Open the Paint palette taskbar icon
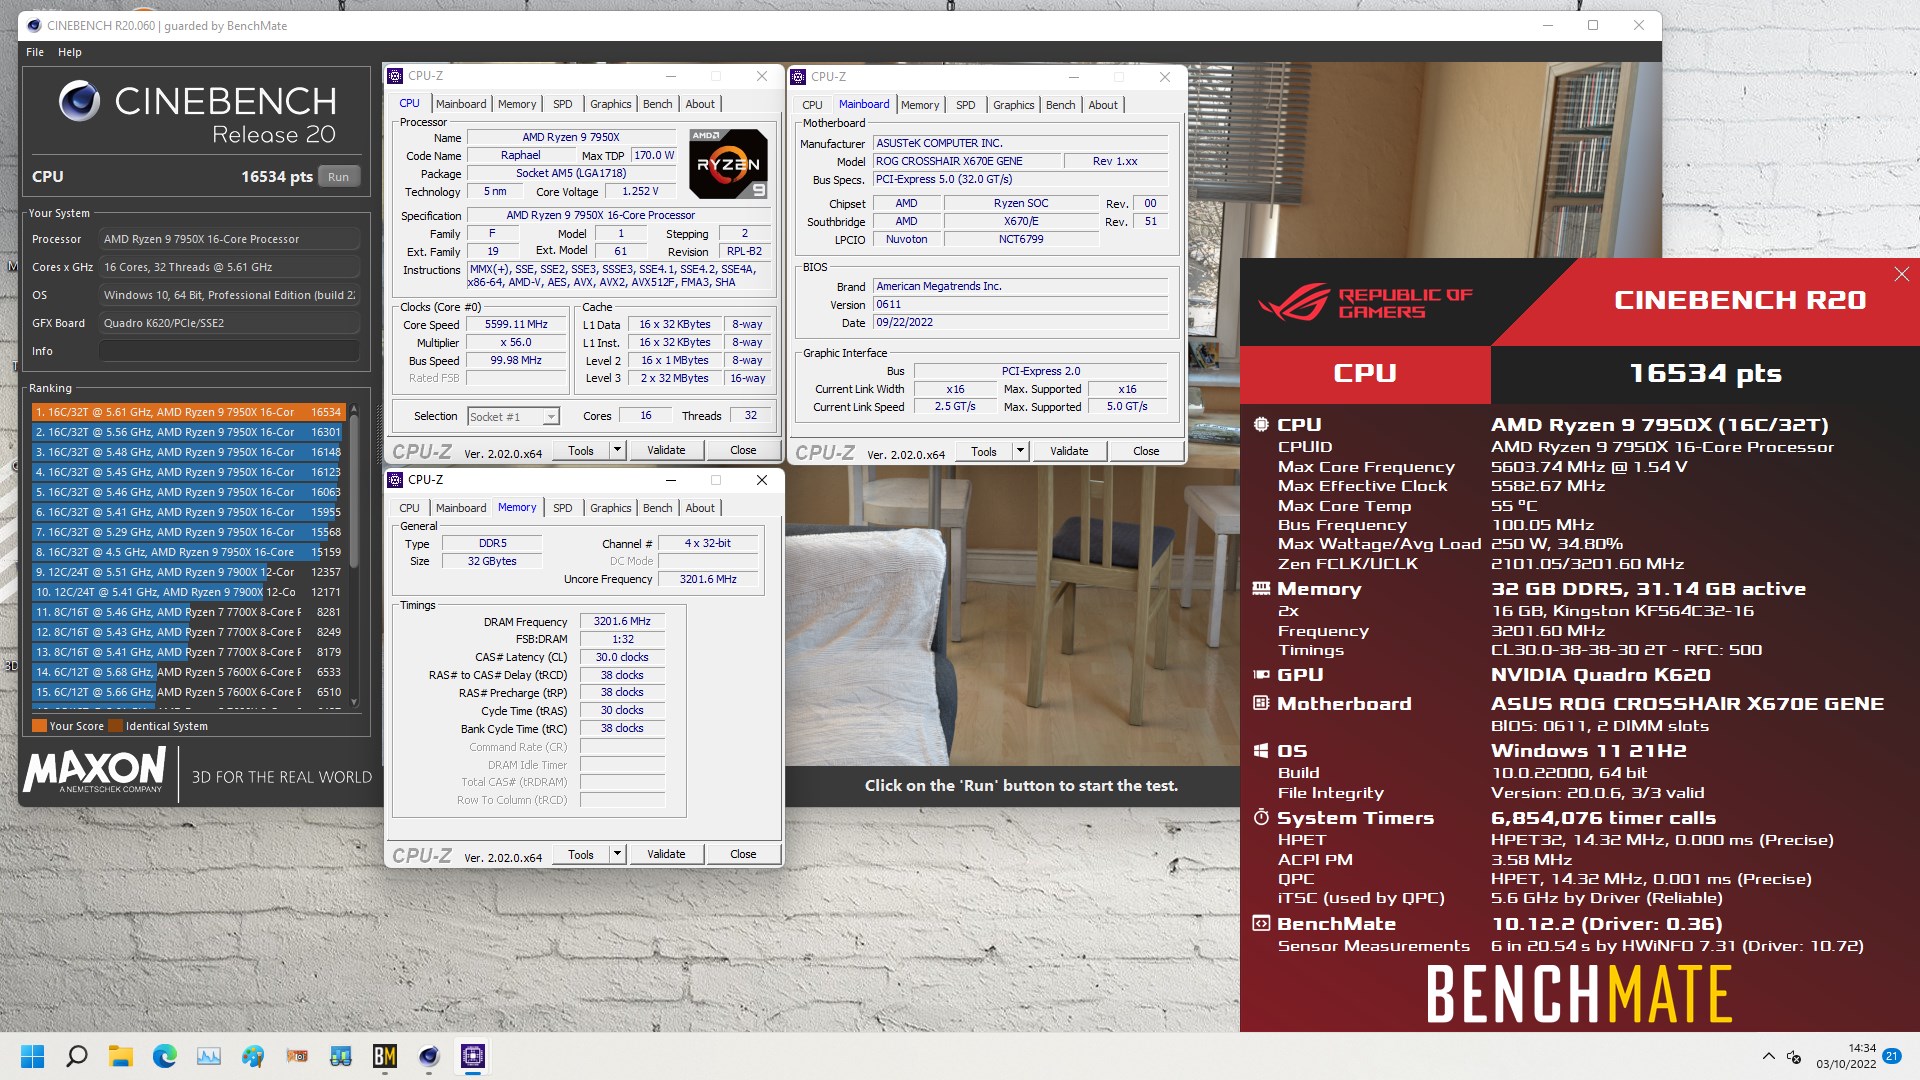Screen dimensions: 1920x1080 (x=253, y=1056)
